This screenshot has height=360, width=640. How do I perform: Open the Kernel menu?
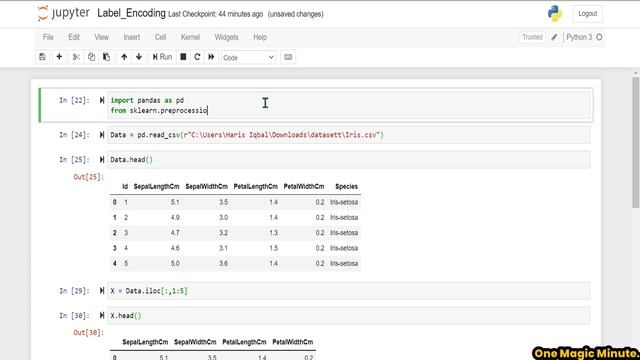click(x=190, y=37)
